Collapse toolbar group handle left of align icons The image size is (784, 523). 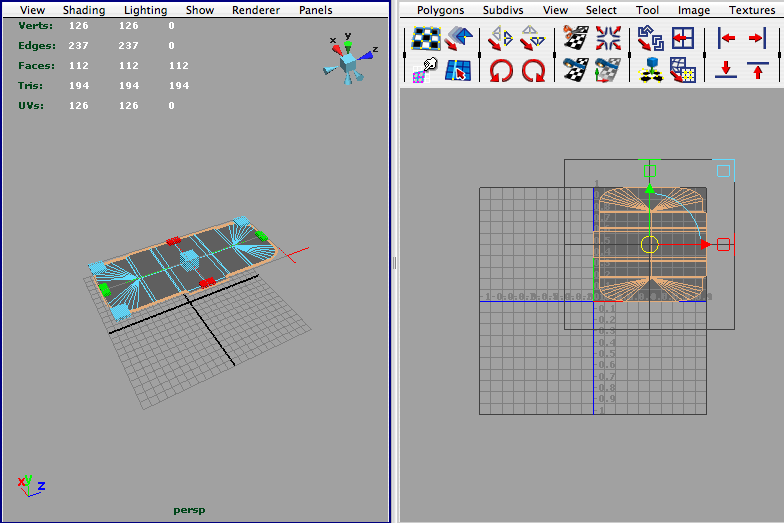(704, 54)
